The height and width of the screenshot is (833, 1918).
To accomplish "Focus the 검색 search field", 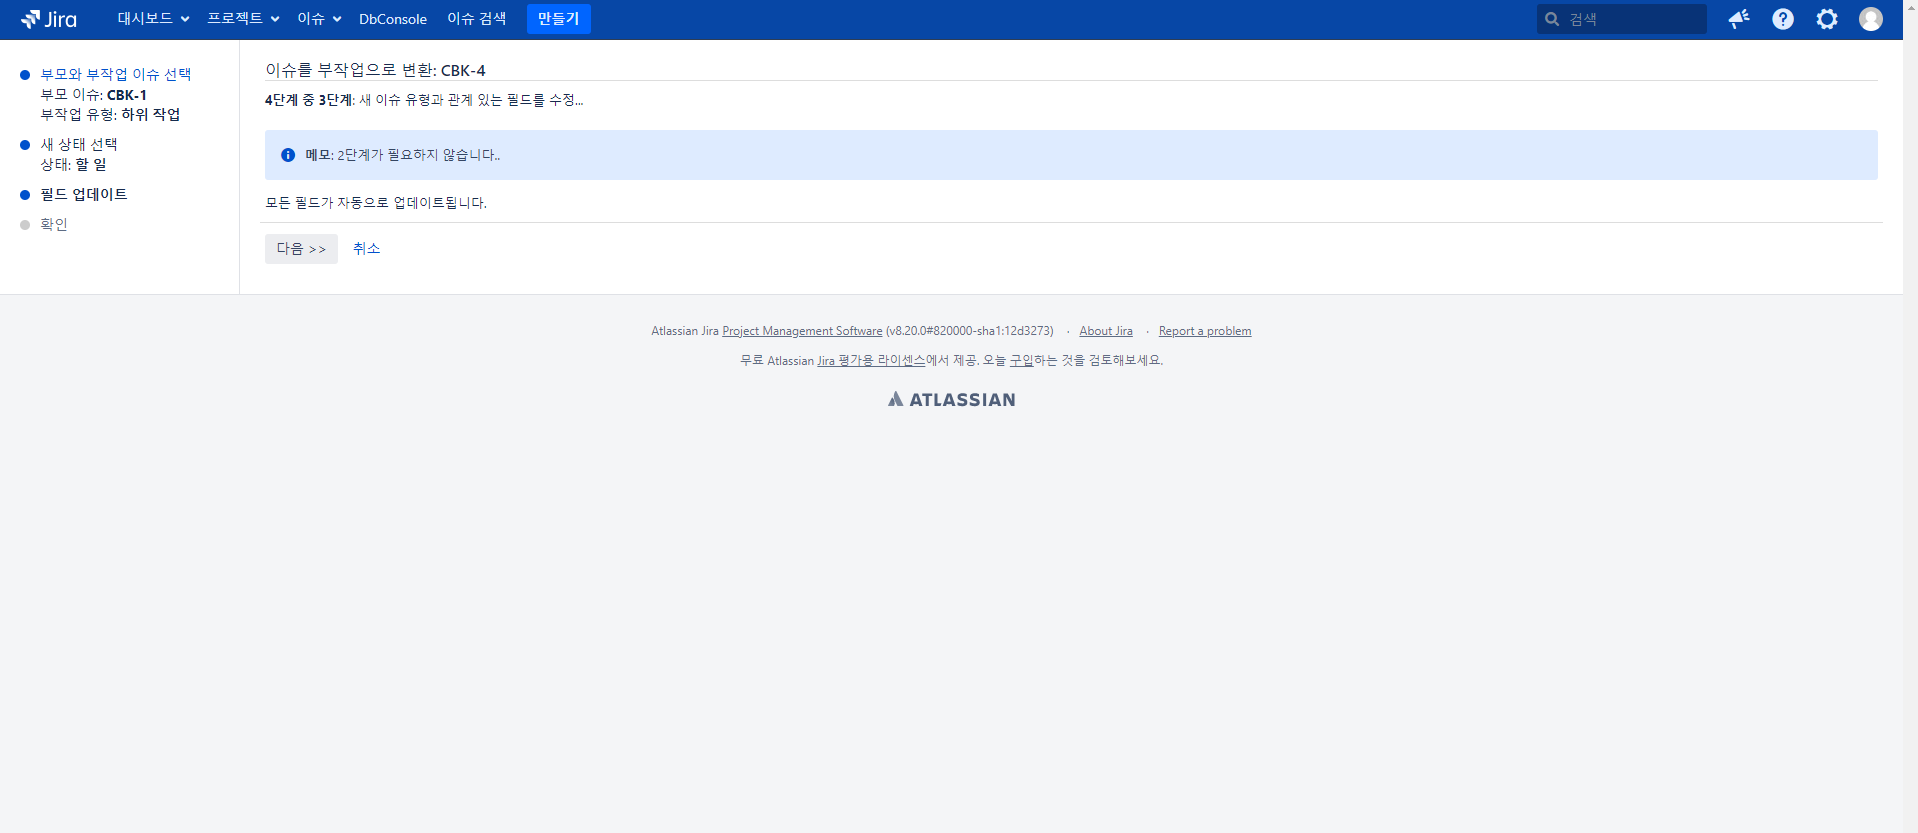I will (1622, 19).
